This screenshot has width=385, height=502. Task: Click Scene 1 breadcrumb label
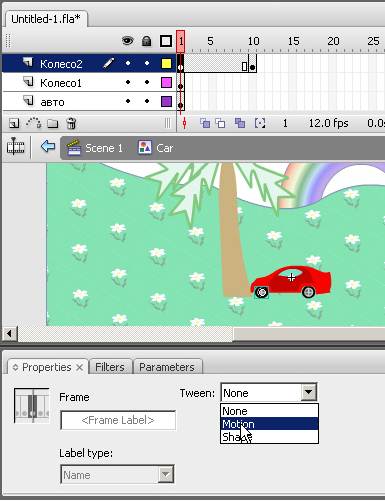[104, 148]
